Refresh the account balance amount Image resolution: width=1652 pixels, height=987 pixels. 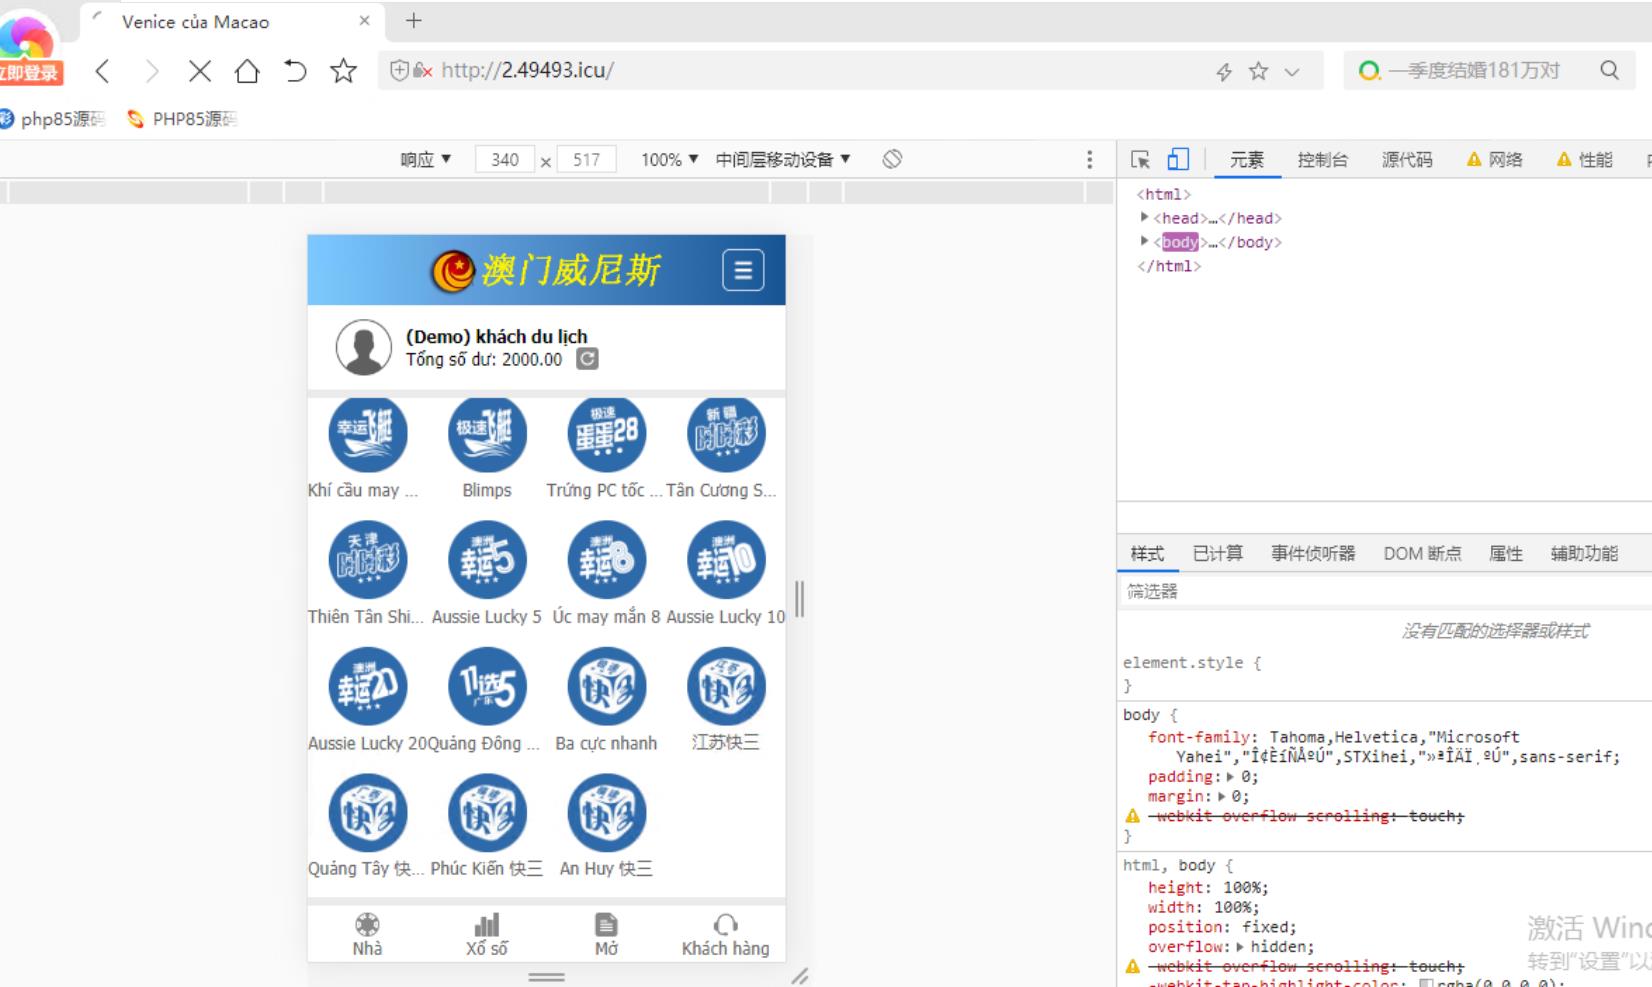588,359
